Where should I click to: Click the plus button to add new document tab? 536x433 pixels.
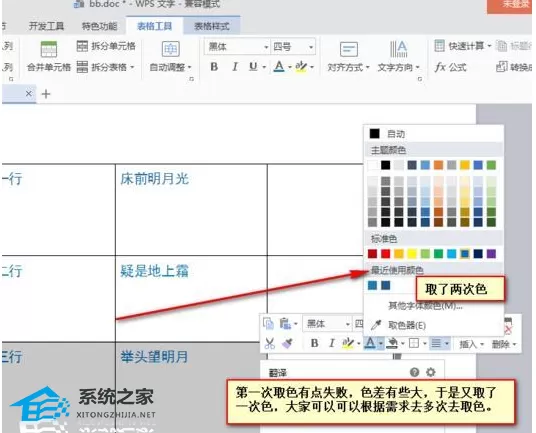pyautogui.click(x=46, y=94)
